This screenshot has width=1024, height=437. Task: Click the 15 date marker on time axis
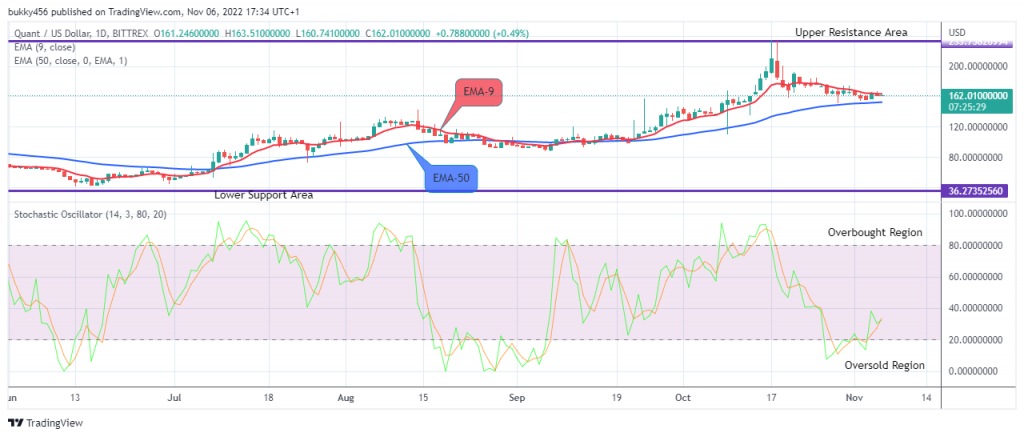[x=423, y=397]
